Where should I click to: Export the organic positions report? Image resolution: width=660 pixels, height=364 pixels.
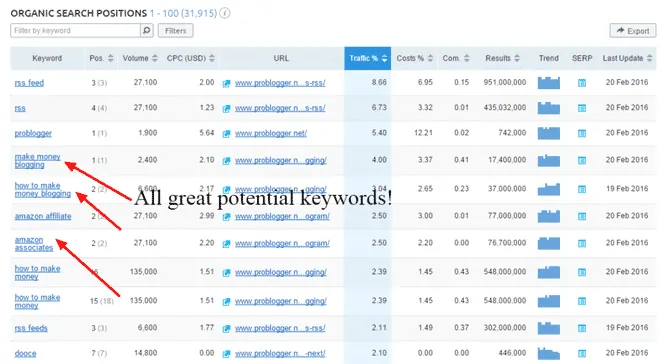[633, 31]
